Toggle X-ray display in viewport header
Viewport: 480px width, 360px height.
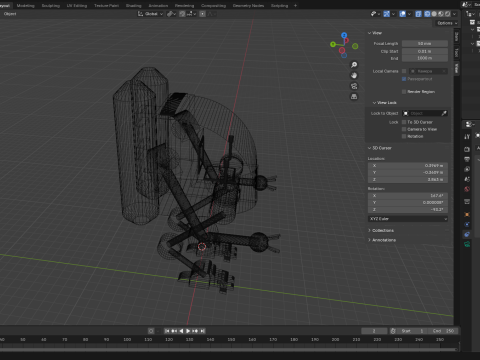[418, 14]
